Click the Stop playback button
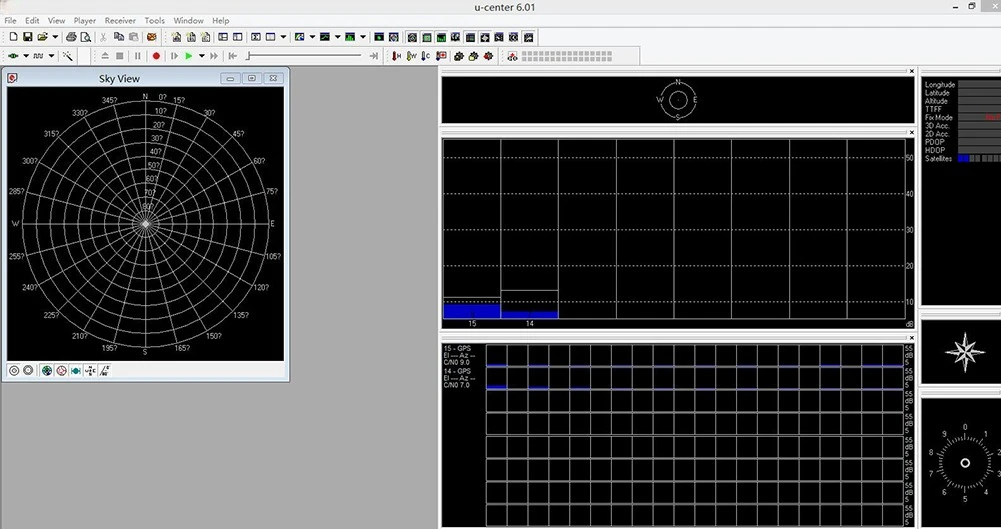1001x529 pixels. pyautogui.click(x=120, y=56)
